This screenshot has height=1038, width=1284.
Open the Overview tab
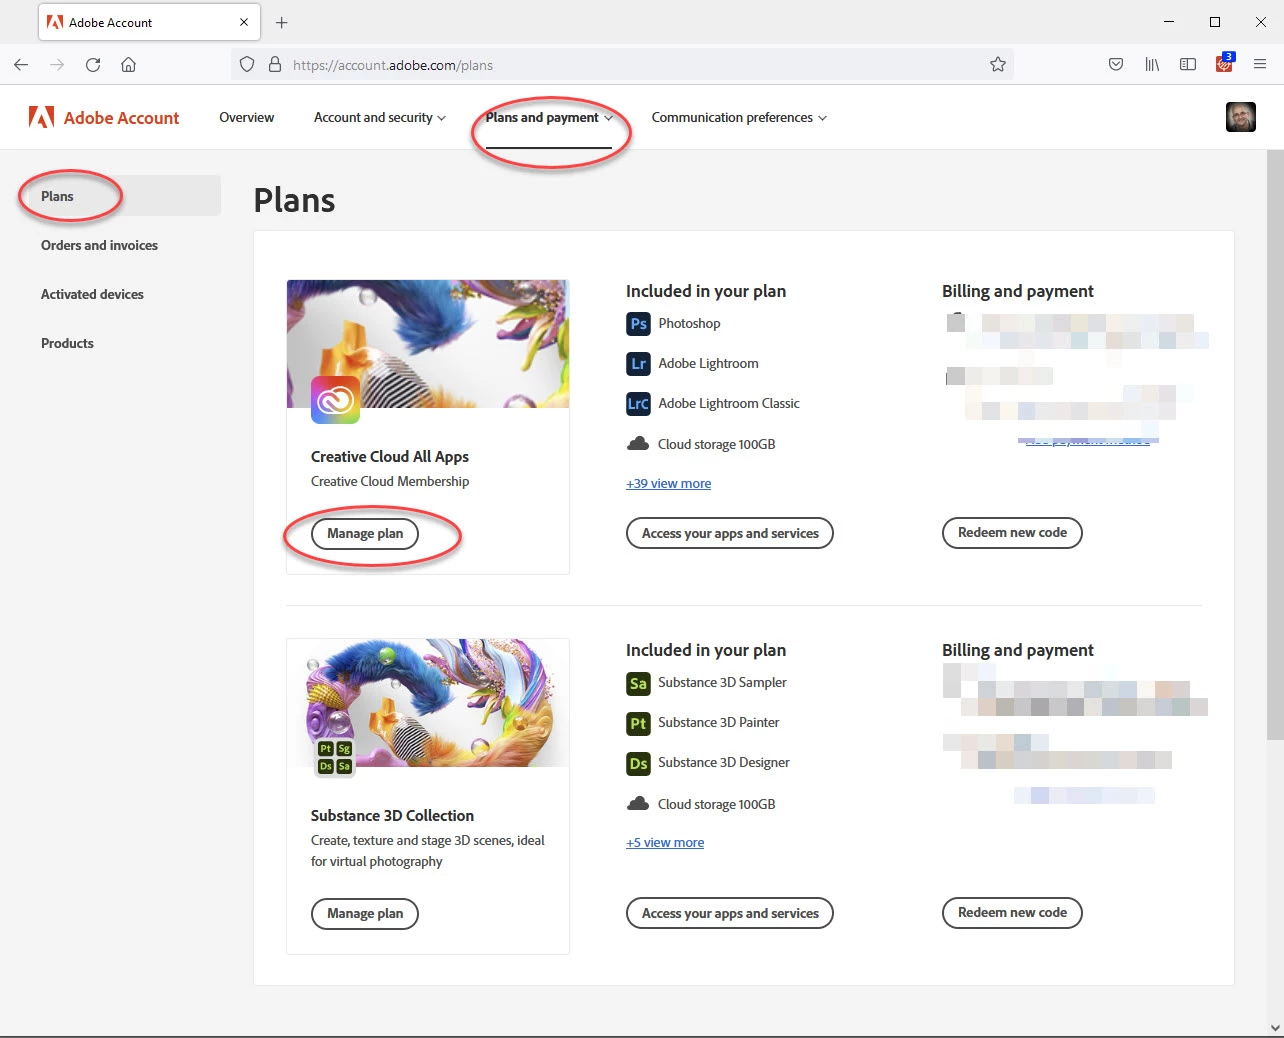point(246,117)
